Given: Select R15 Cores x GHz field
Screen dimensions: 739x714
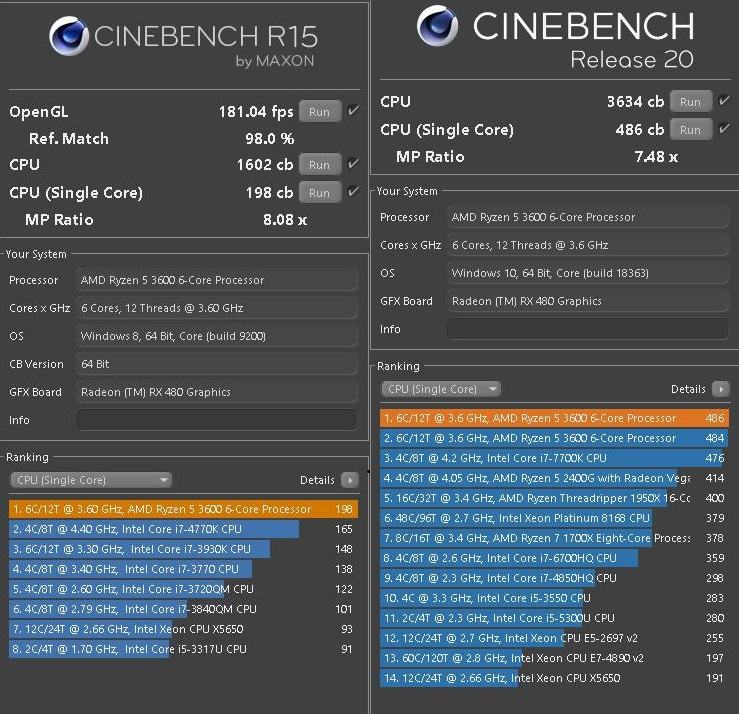Looking at the screenshot, I should 216,308.
